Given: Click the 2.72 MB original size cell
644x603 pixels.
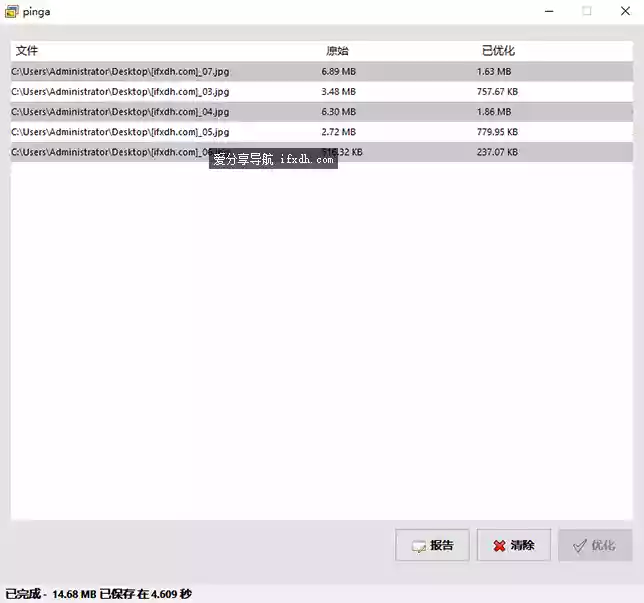Looking at the screenshot, I should [x=338, y=132].
